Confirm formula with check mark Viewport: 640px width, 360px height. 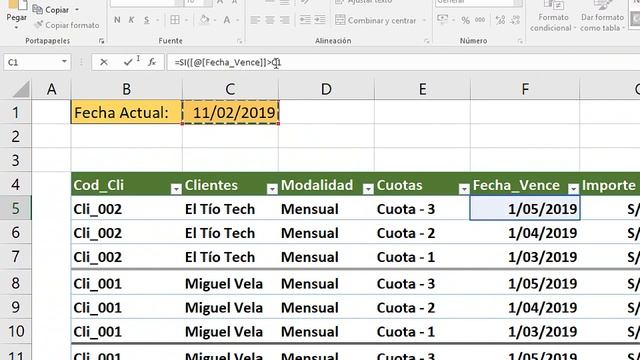(x=128, y=62)
